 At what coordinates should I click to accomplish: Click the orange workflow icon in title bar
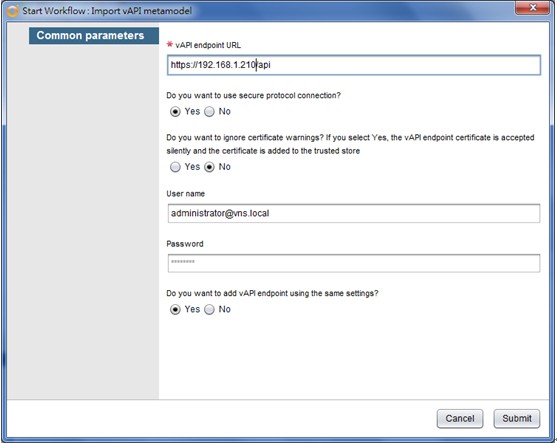[12, 11]
